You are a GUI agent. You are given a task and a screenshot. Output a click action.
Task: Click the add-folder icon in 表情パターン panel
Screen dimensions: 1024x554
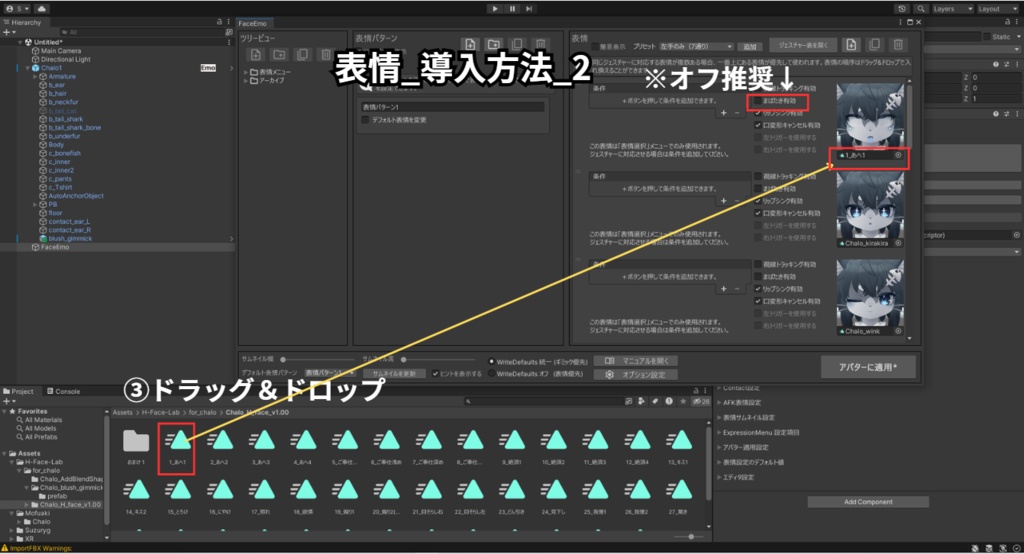494,44
